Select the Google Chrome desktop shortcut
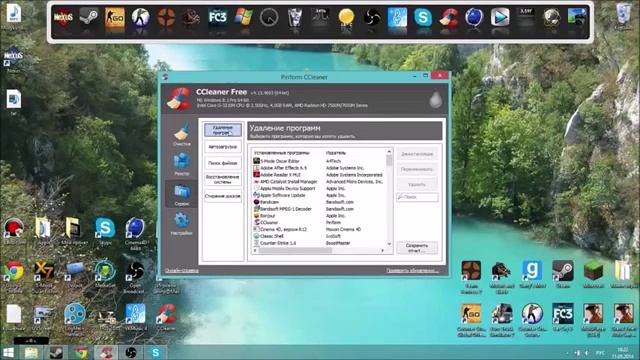Screen dimensions: 640x360 coord(13,277)
